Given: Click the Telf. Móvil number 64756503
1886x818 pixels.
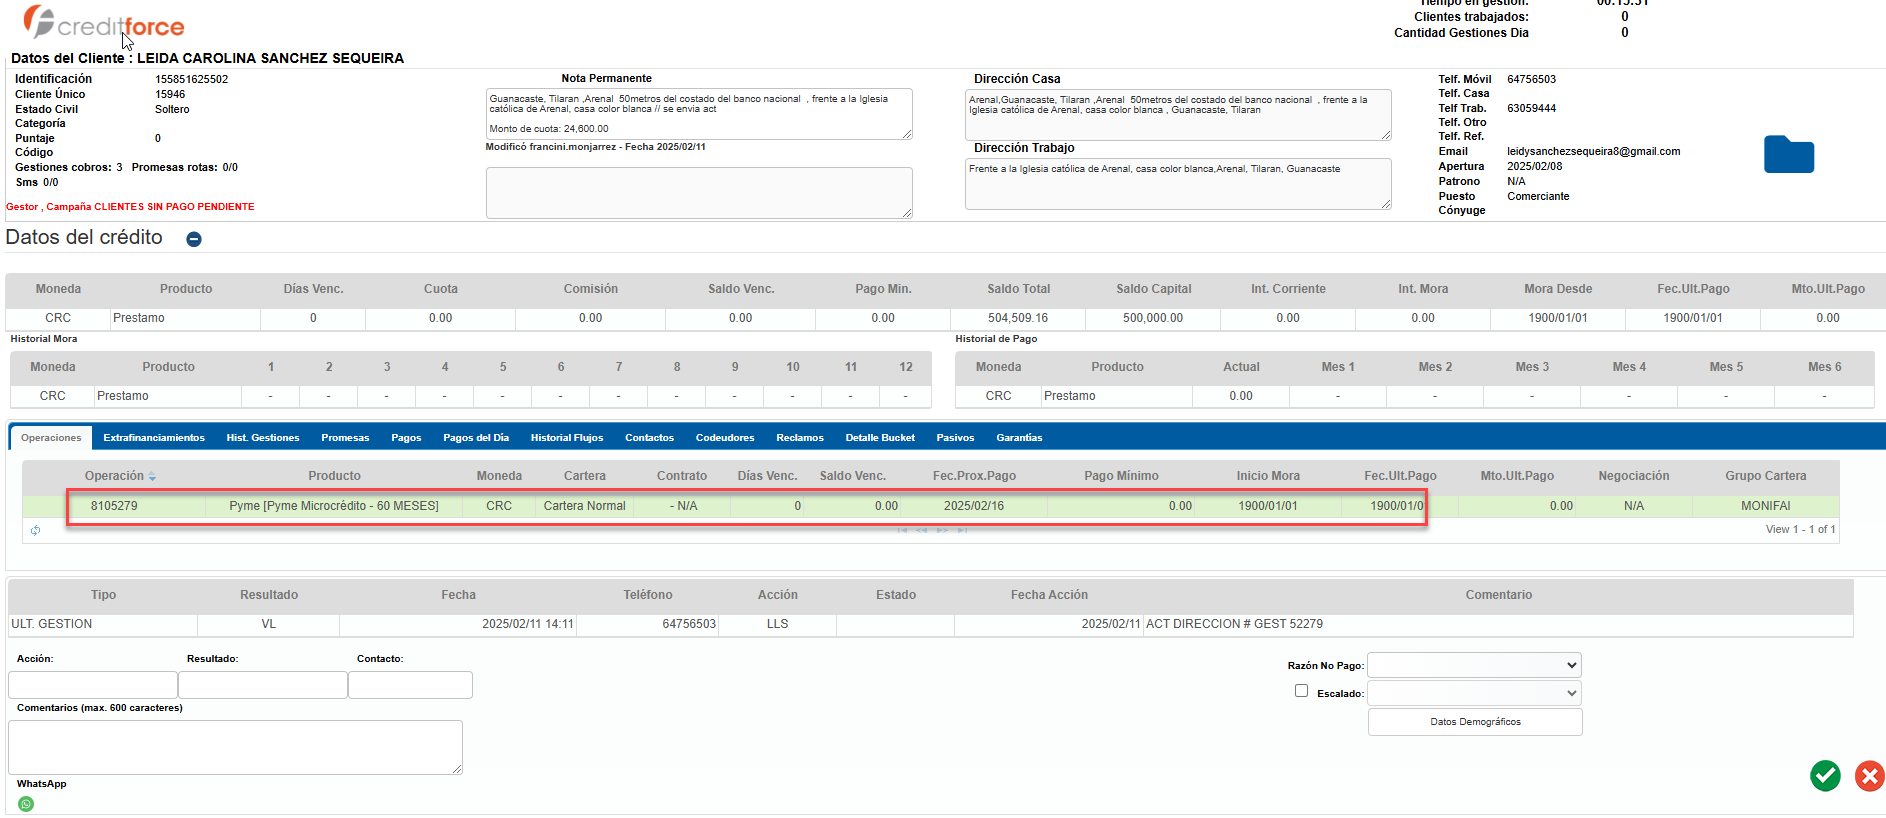Looking at the screenshot, I should click(1531, 79).
